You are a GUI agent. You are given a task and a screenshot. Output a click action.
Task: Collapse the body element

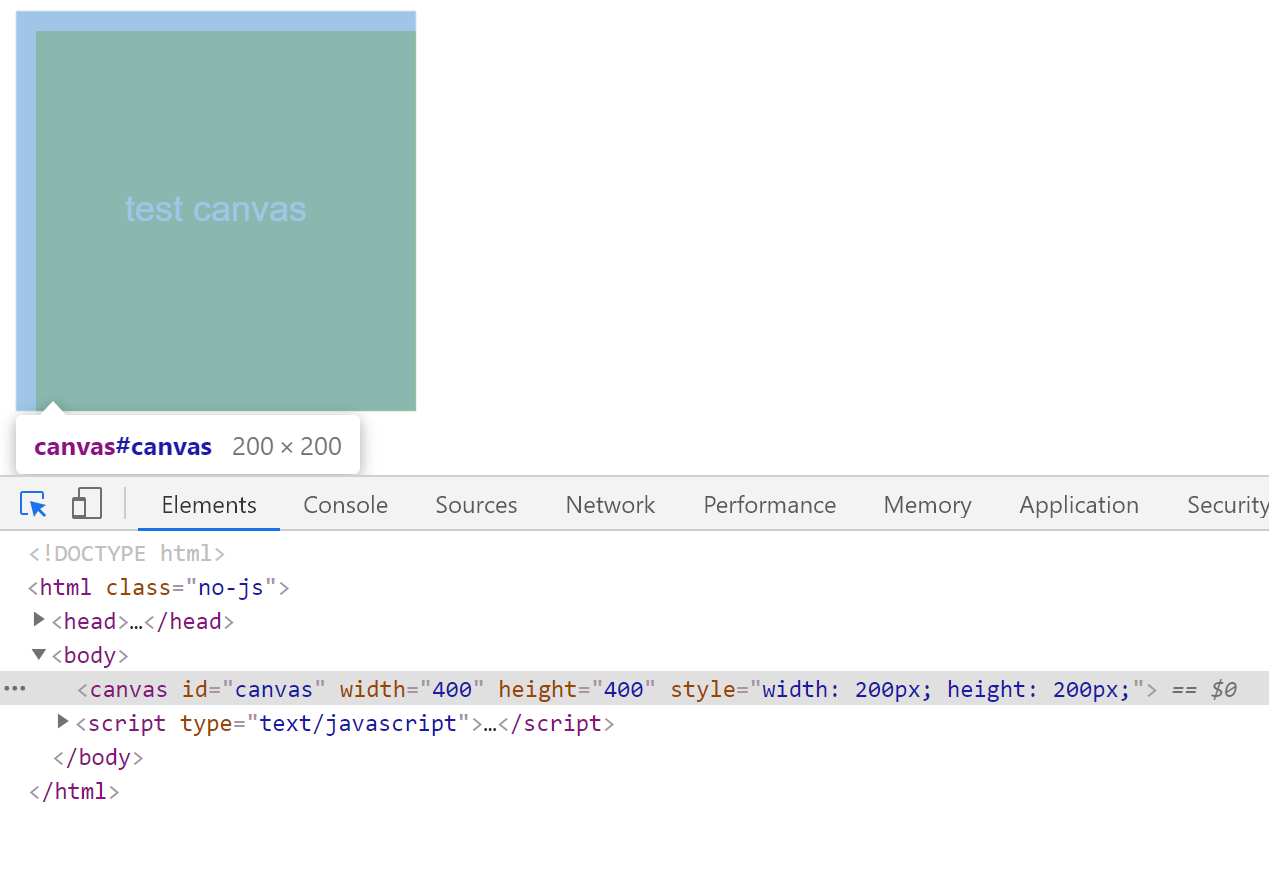click(x=38, y=654)
